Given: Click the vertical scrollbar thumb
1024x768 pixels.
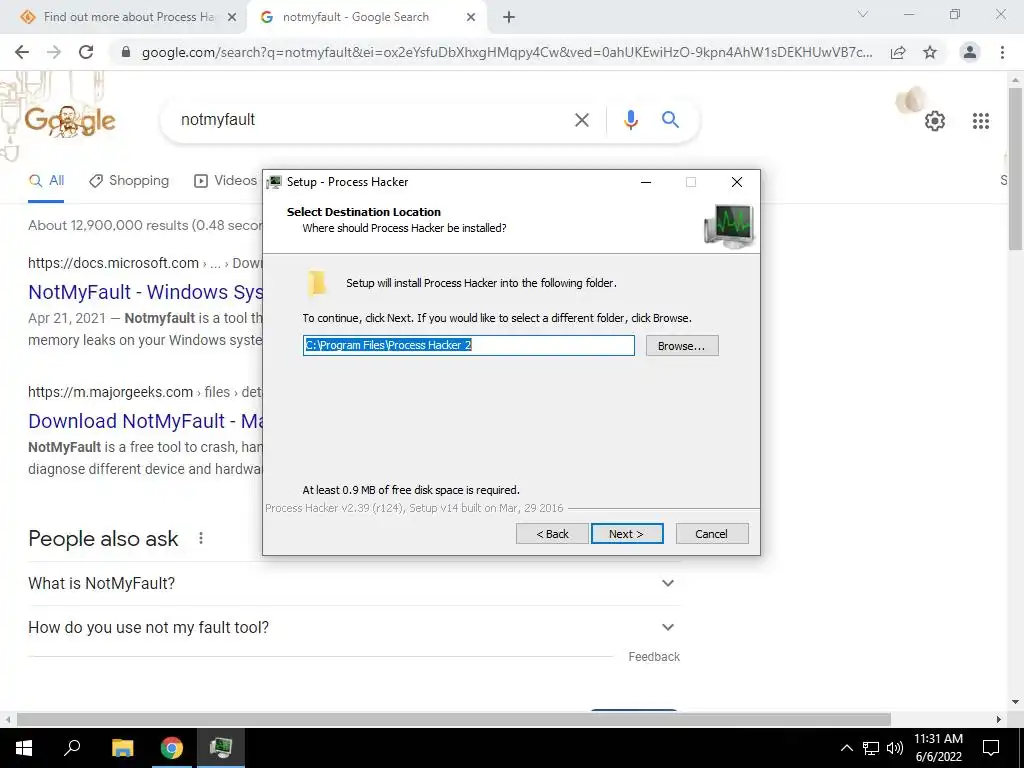Looking at the screenshot, I should pyautogui.click(x=1015, y=167).
